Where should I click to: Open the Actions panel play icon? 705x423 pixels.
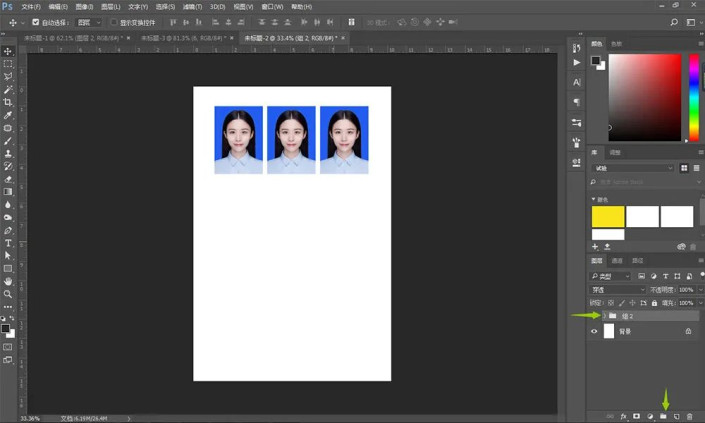pos(576,62)
